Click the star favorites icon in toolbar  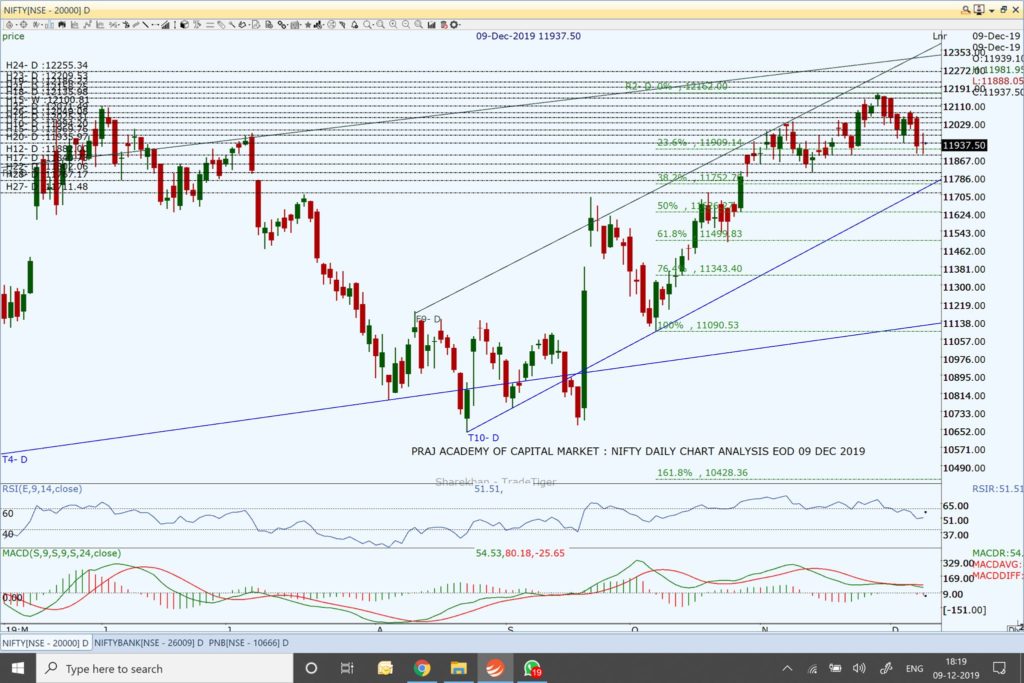308,25
